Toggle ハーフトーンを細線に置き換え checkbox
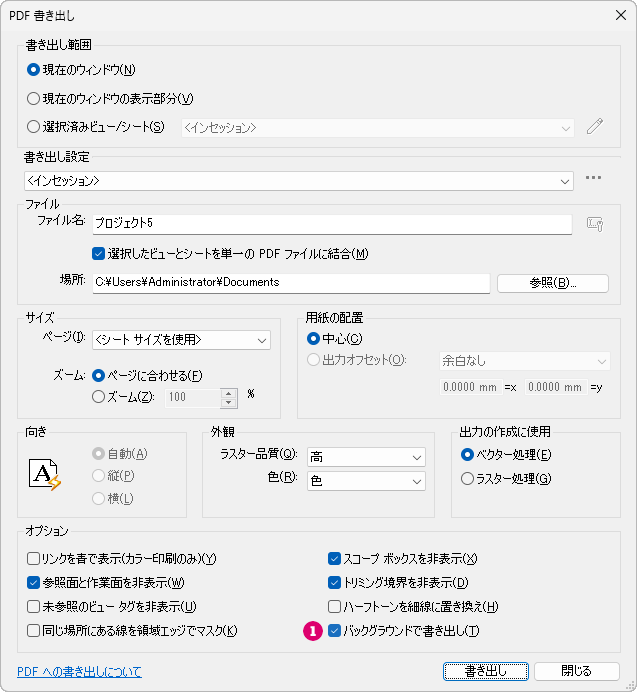This screenshot has width=637, height=692. tap(335, 606)
